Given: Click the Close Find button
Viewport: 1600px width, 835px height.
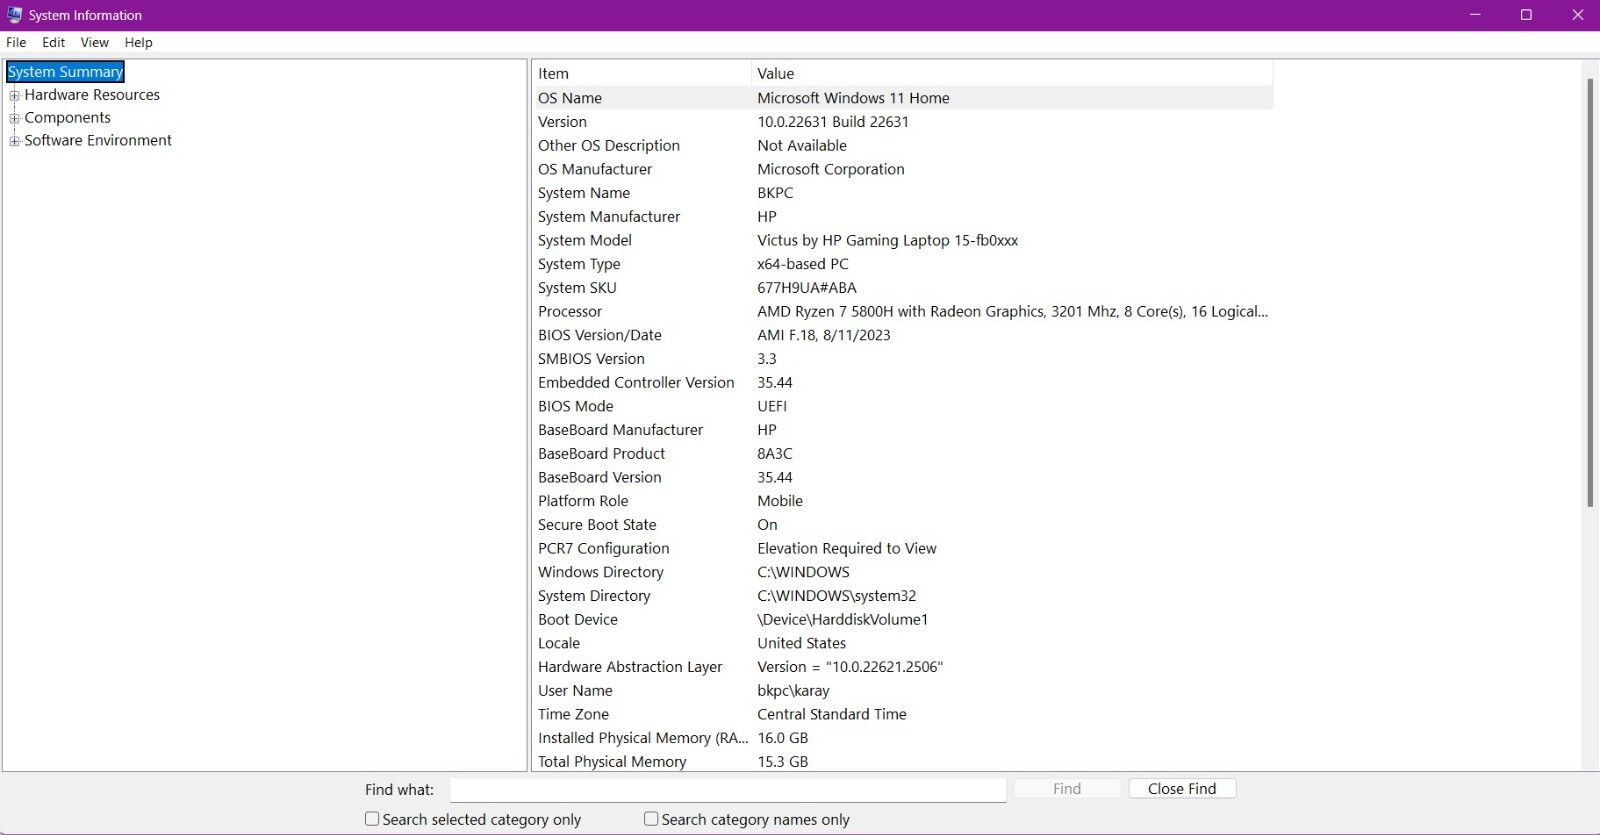Looking at the screenshot, I should (1182, 789).
